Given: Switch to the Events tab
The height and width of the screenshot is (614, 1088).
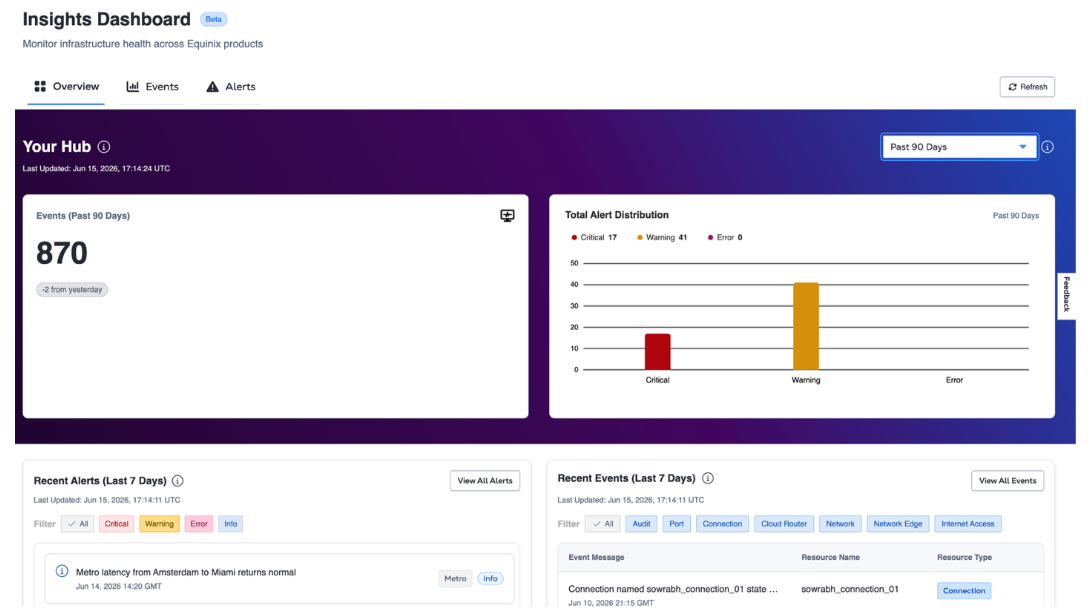Looking at the screenshot, I should 152,87.
